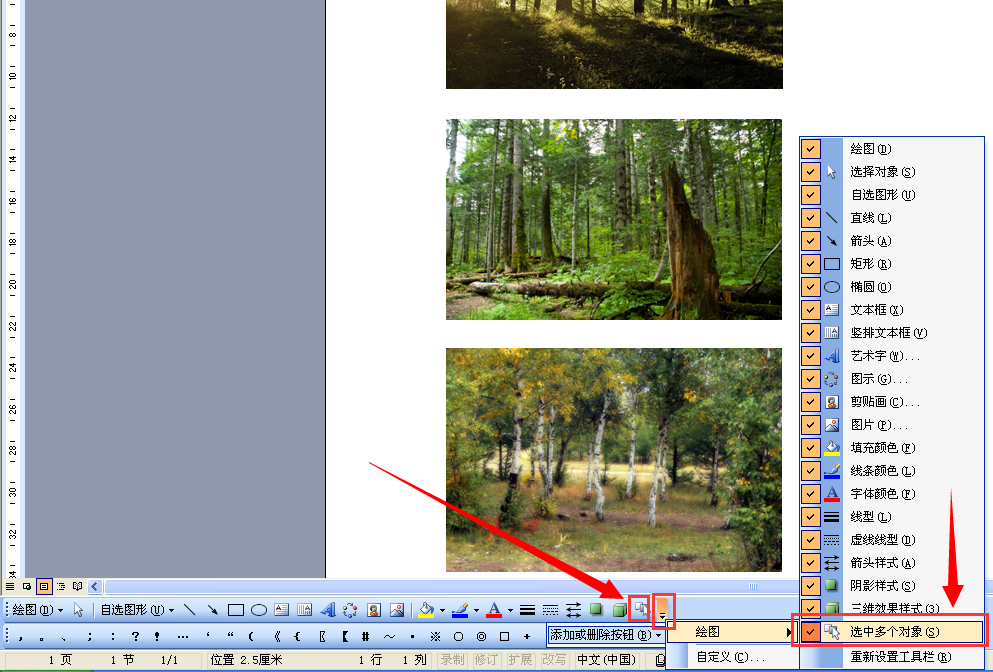Image resolution: width=993 pixels, height=672 pixels.
Task: Pick the Line drawing tool in toolbar
Action: (189, 610)
